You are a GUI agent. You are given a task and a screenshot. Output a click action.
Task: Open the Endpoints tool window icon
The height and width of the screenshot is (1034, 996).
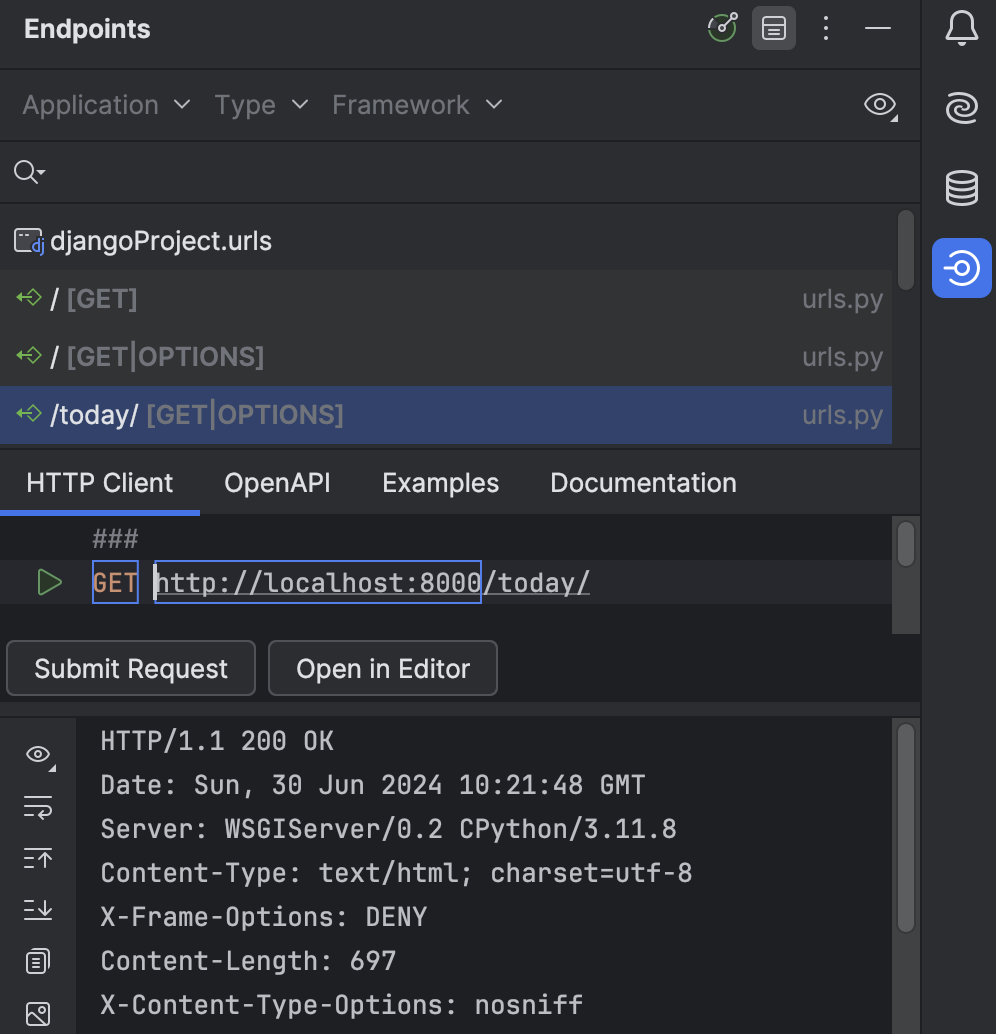tap(961, 268)
